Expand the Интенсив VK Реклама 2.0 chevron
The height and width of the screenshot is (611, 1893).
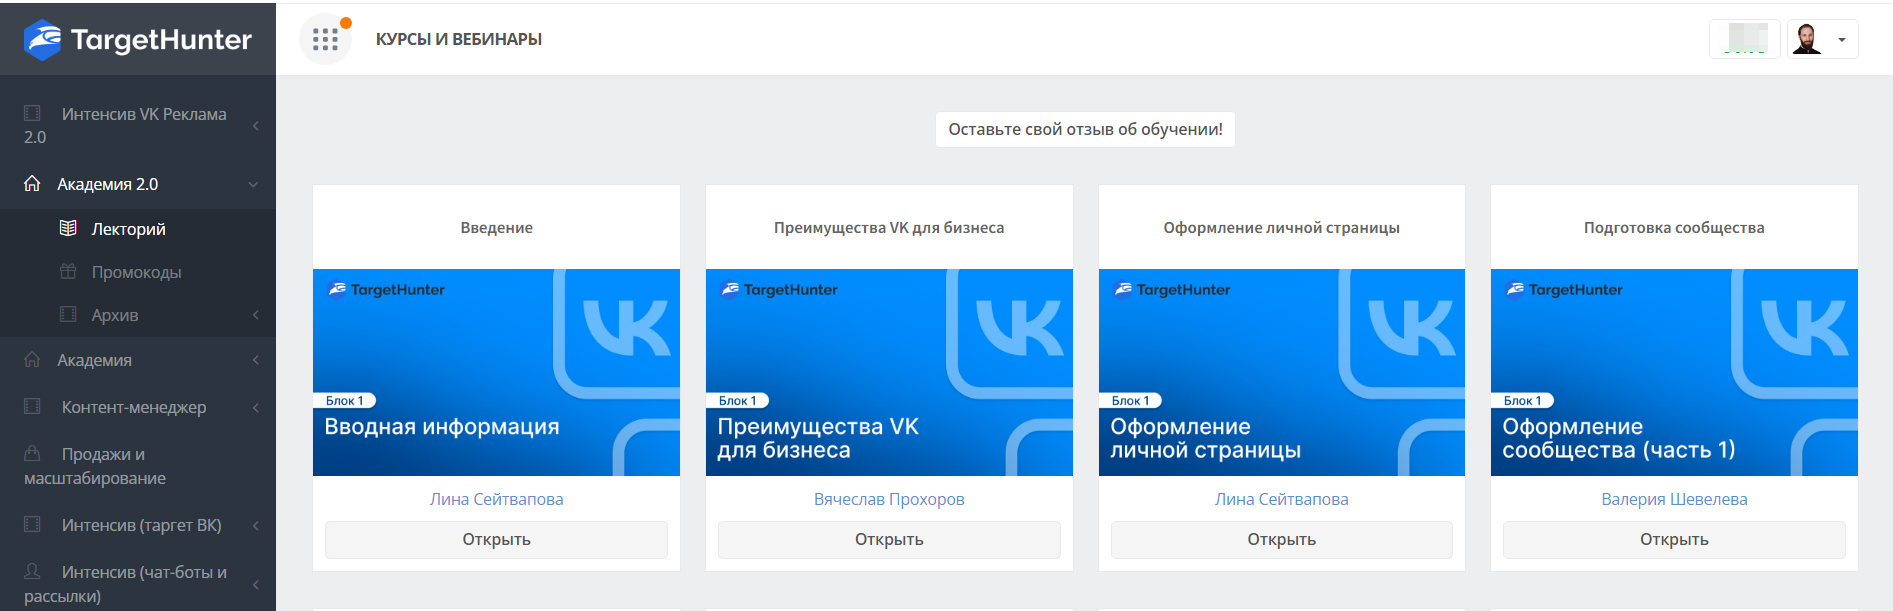coord(255,125)
